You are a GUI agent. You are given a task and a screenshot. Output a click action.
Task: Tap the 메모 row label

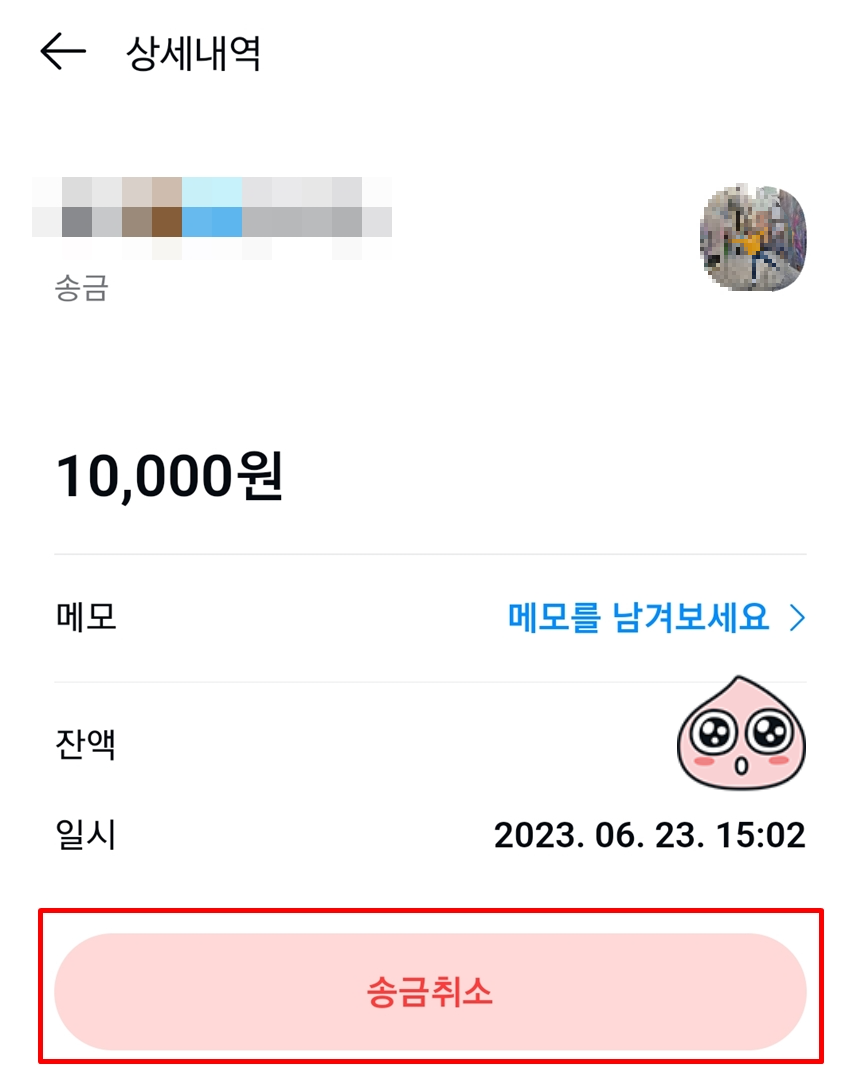(86, 617)
